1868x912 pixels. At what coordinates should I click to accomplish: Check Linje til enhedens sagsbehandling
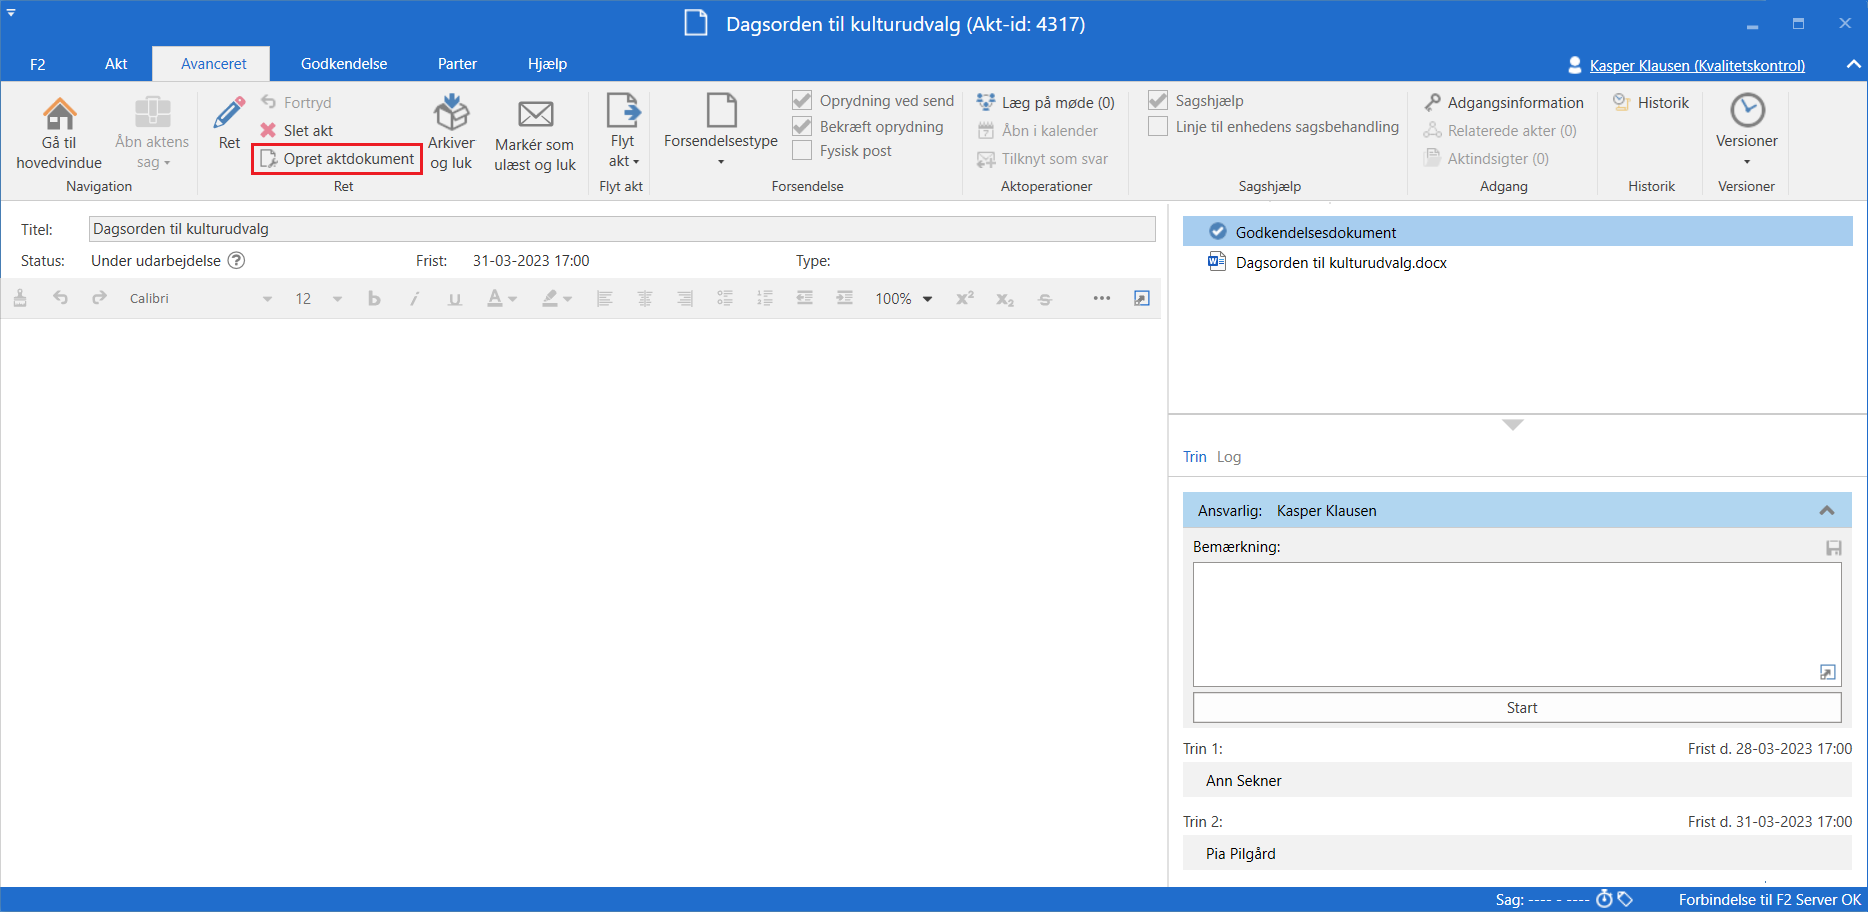click(x=1158, y=126)
